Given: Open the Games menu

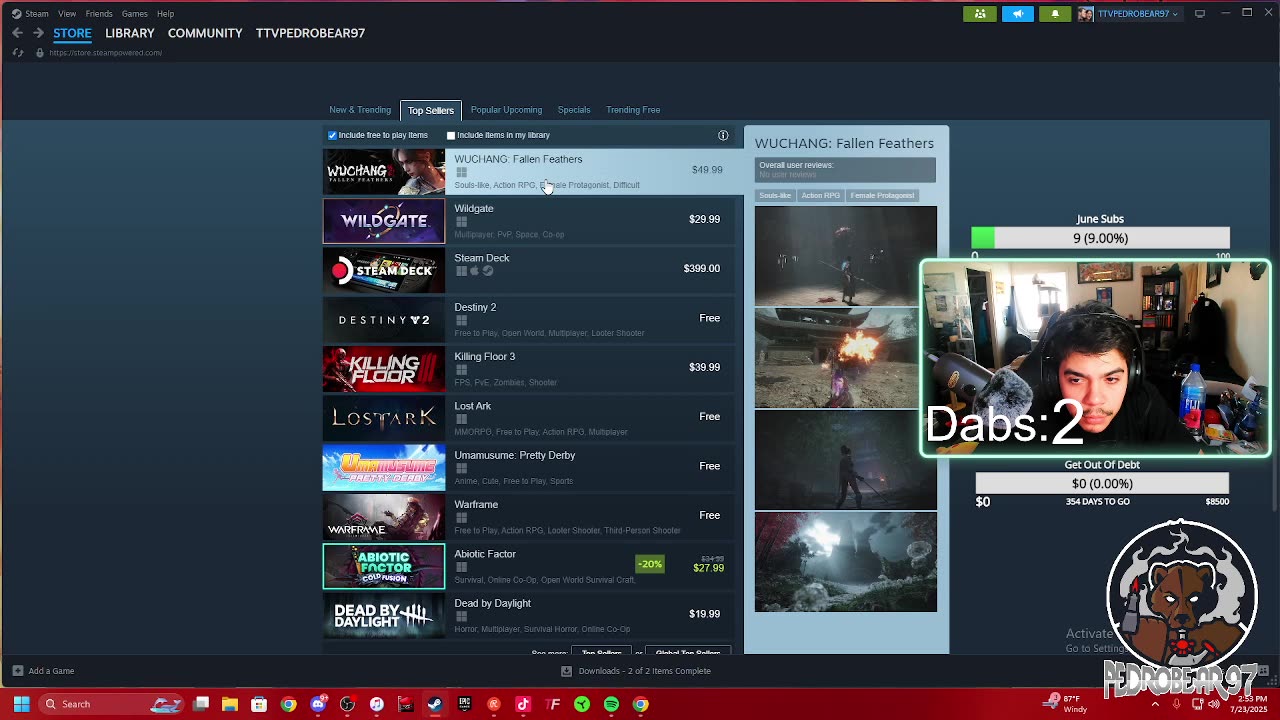Looking at the screenshot, I should pos(134,14).
